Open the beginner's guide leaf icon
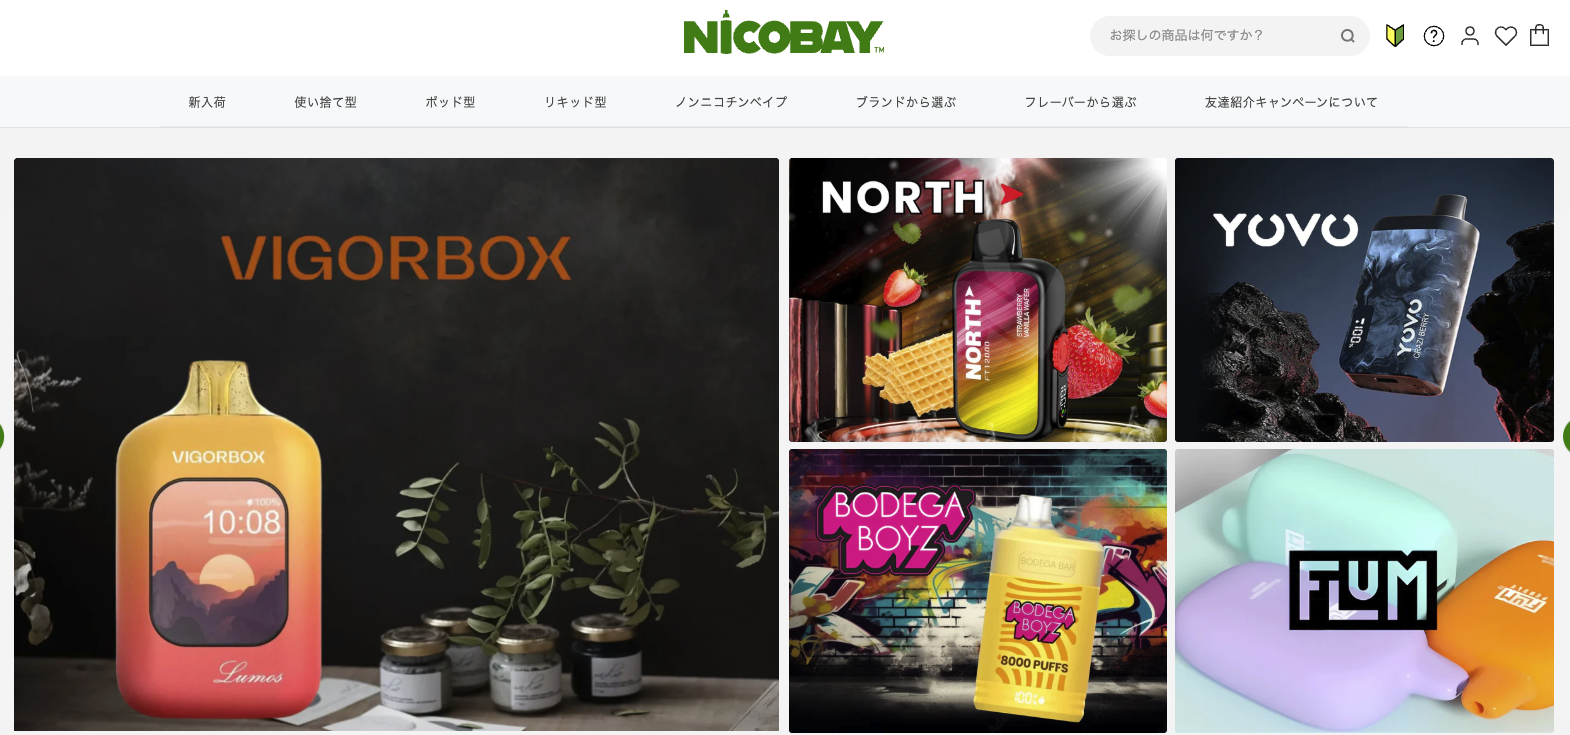The width and height of the screenshot is (1570, 735). (x=1395, y=36)
